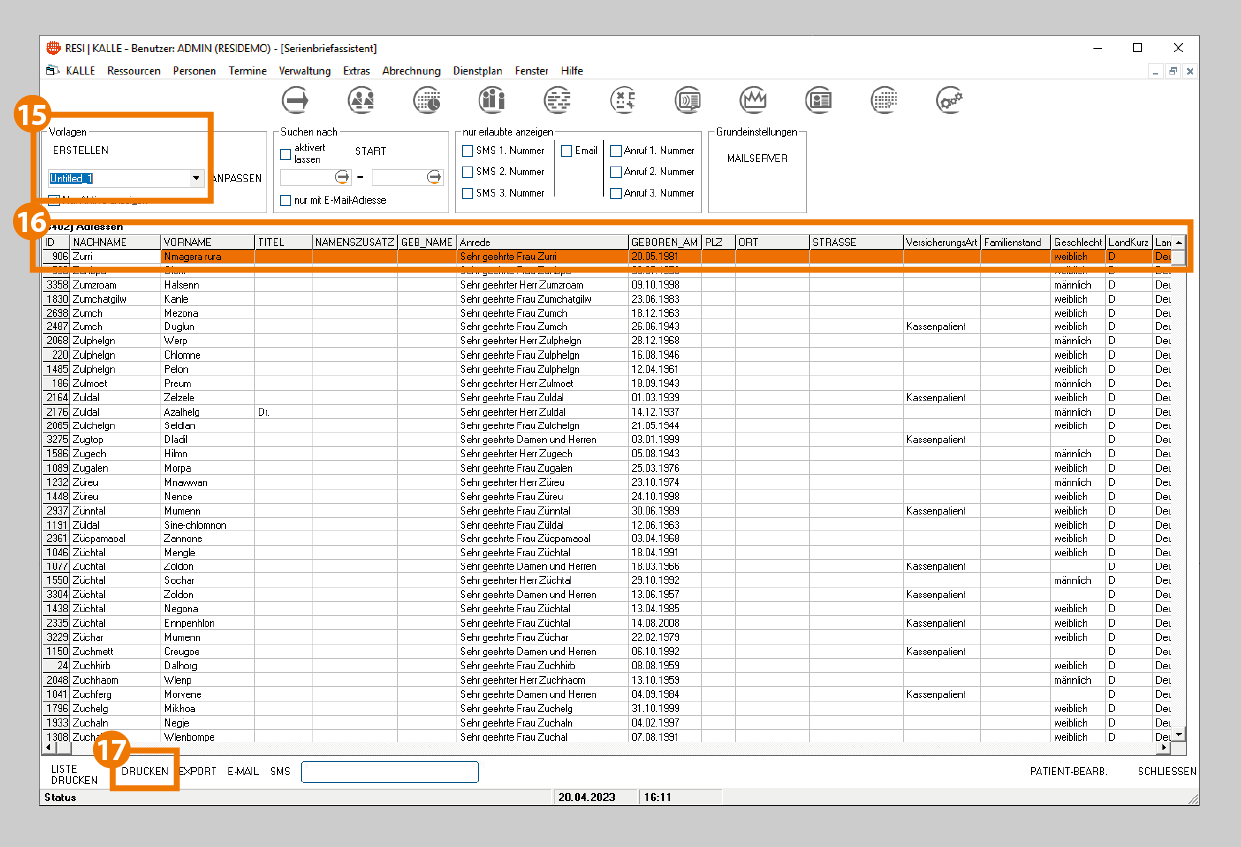Check the 'nur mit E-Mail-Adresse' option

tap(286, 200)
